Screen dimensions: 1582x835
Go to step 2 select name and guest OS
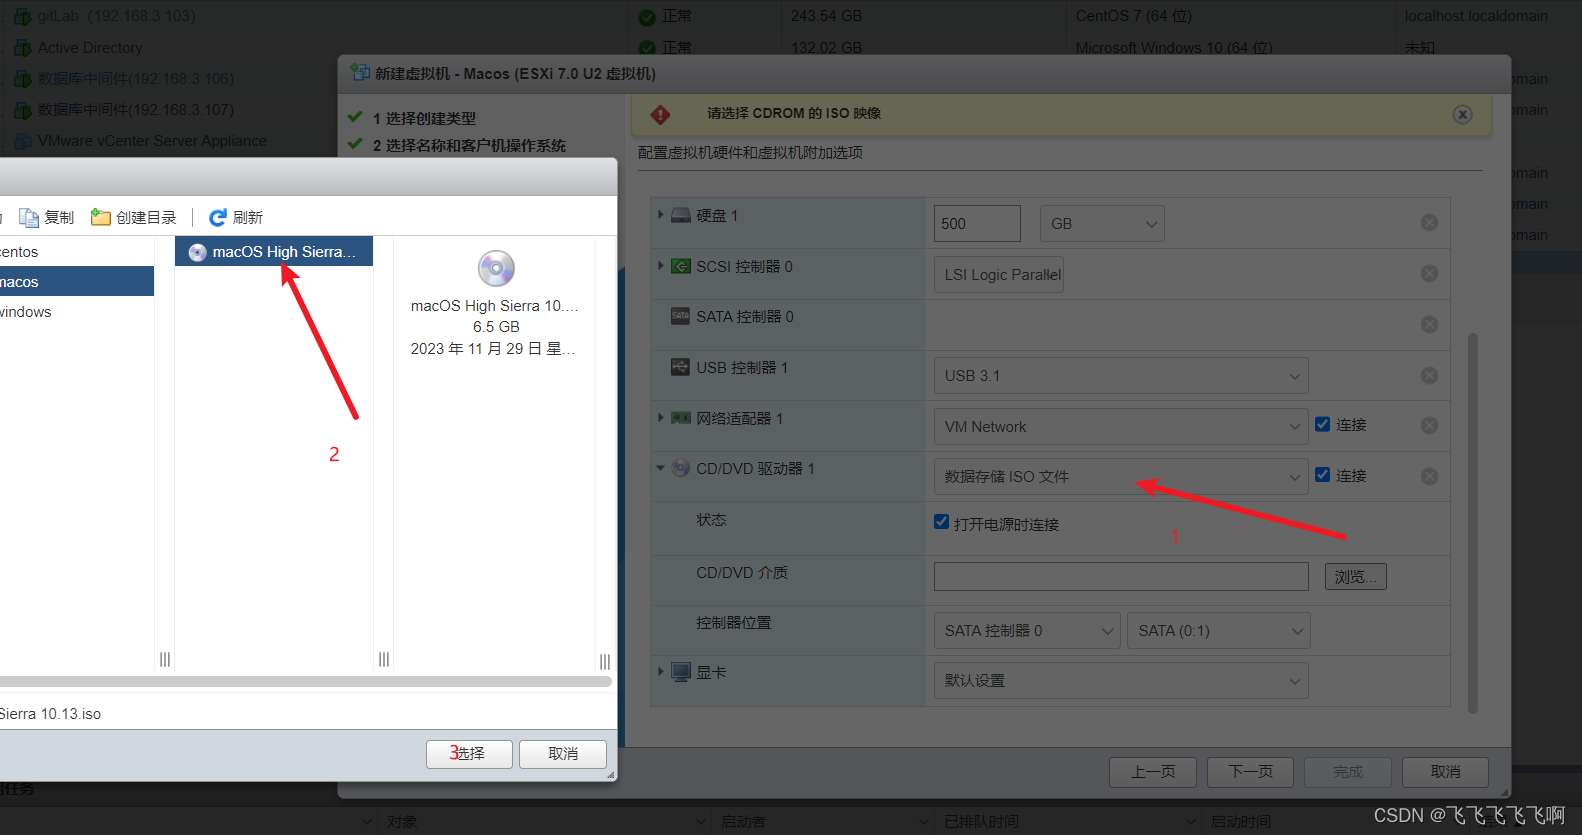[x=469, y=145]
